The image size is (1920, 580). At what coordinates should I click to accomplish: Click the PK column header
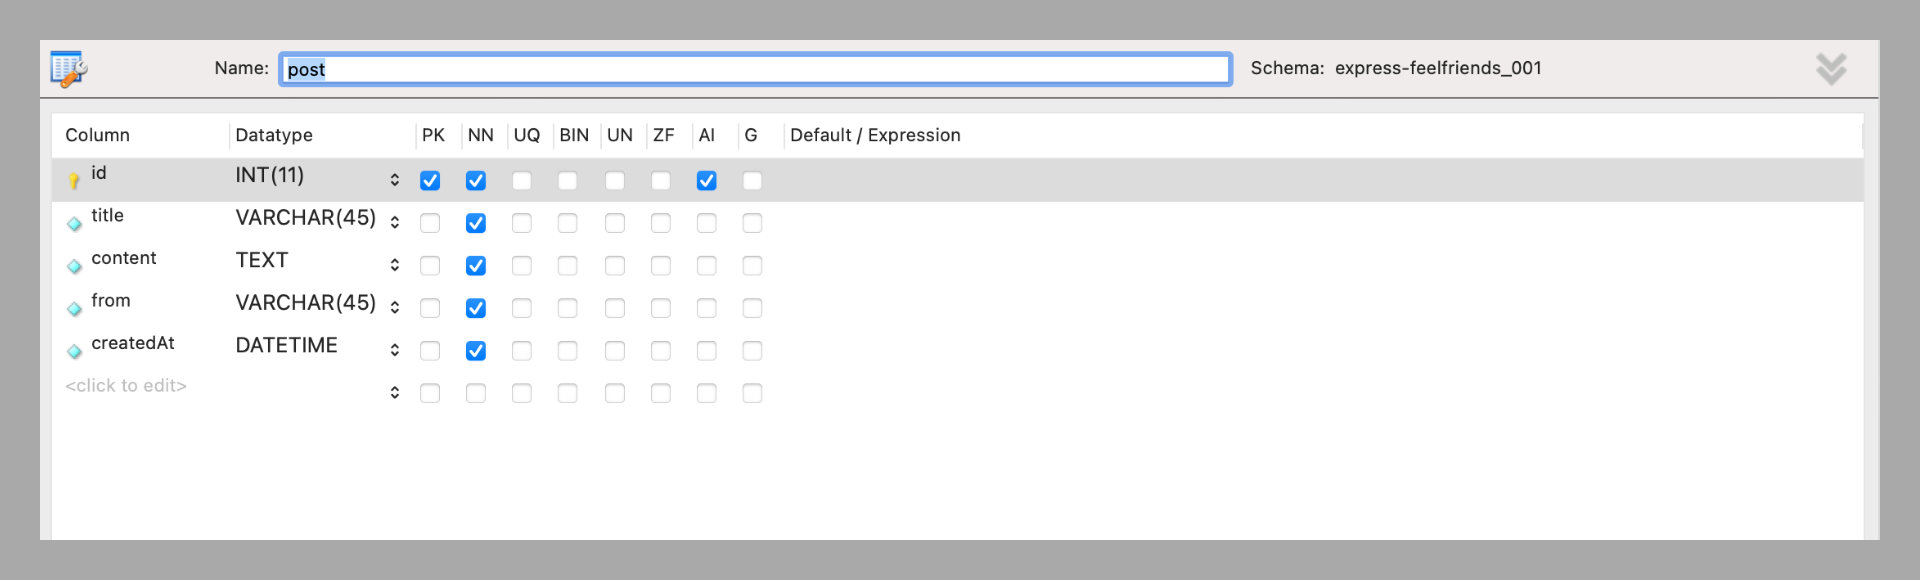(433, 135)
